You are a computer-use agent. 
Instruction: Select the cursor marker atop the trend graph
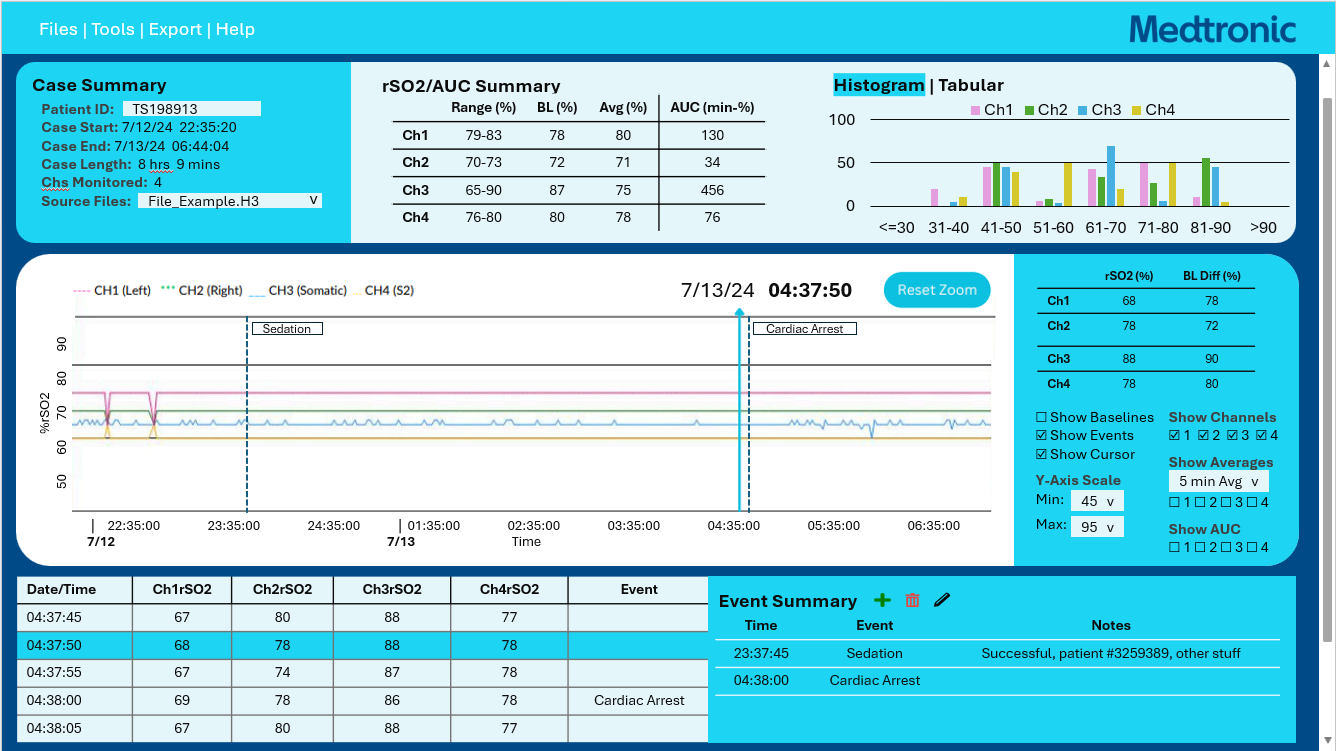(739, 313)
